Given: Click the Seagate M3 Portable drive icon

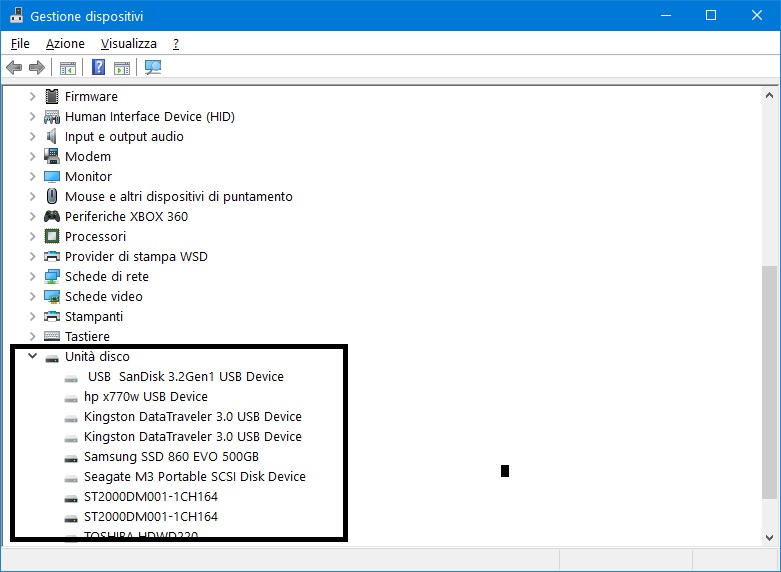Looking at the screenshot, I should (x=71, y=478).
